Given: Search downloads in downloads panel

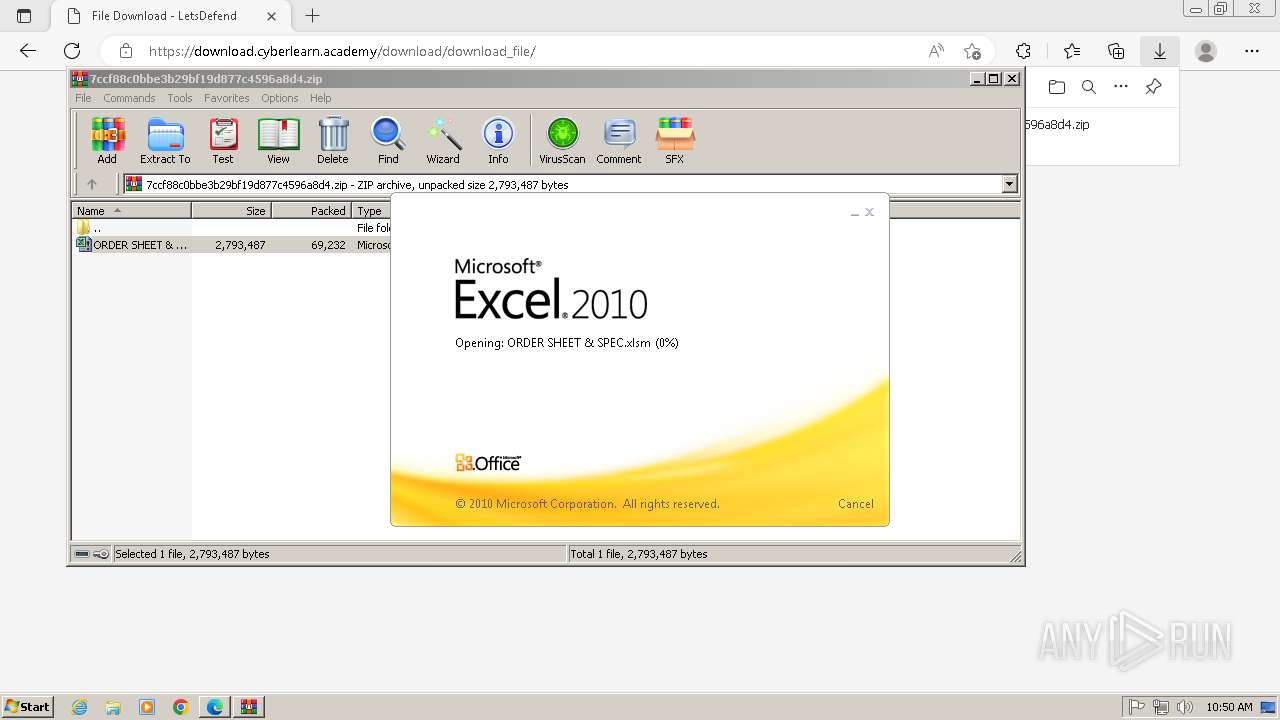Looking at the screenshot, I should (1089, 87).
